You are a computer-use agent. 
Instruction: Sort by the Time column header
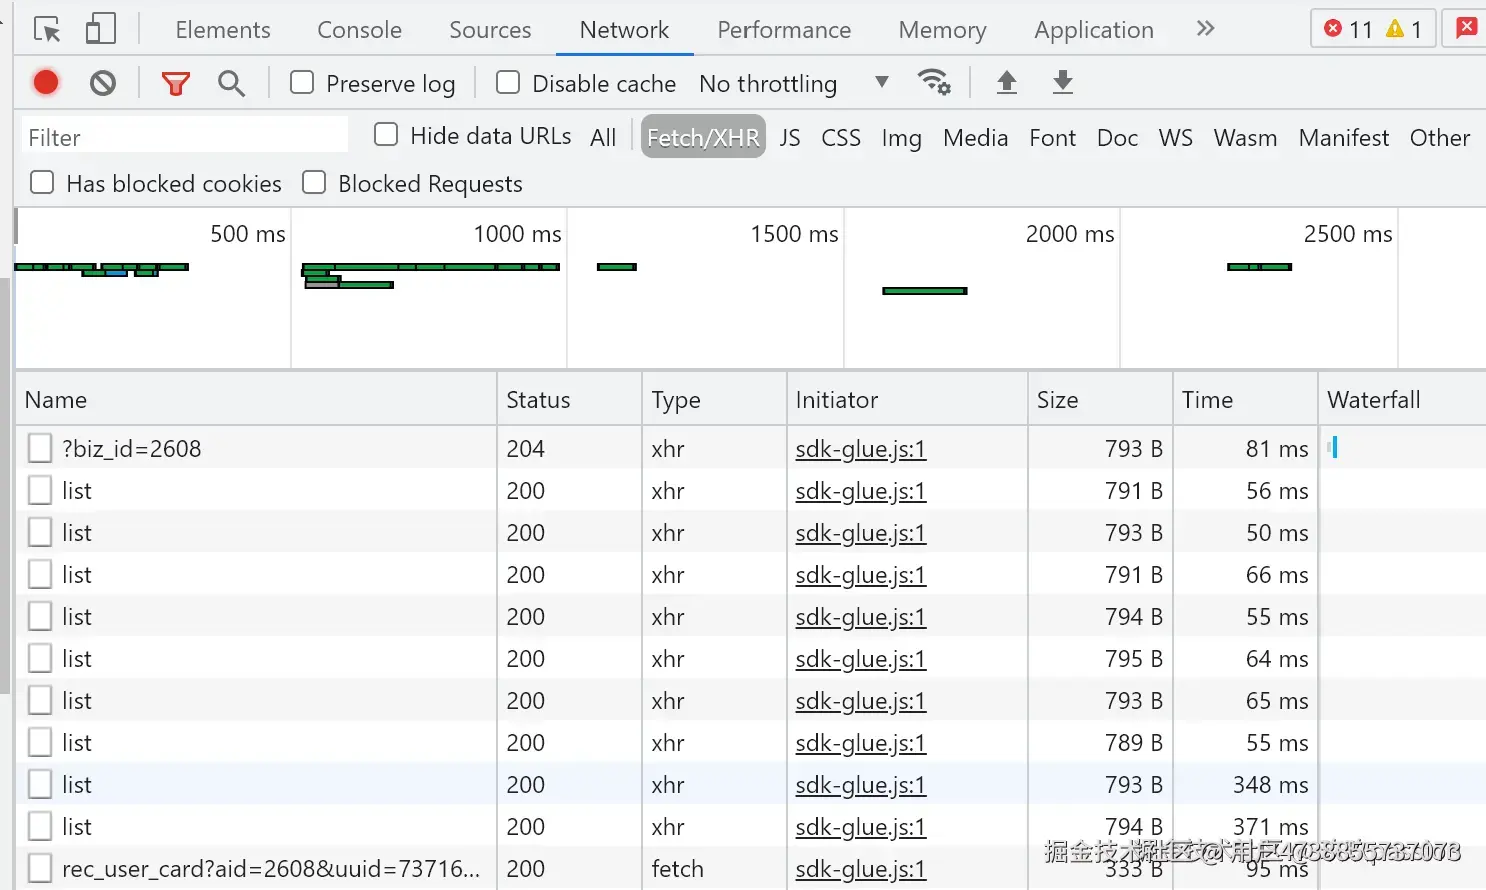(1245, 399)
